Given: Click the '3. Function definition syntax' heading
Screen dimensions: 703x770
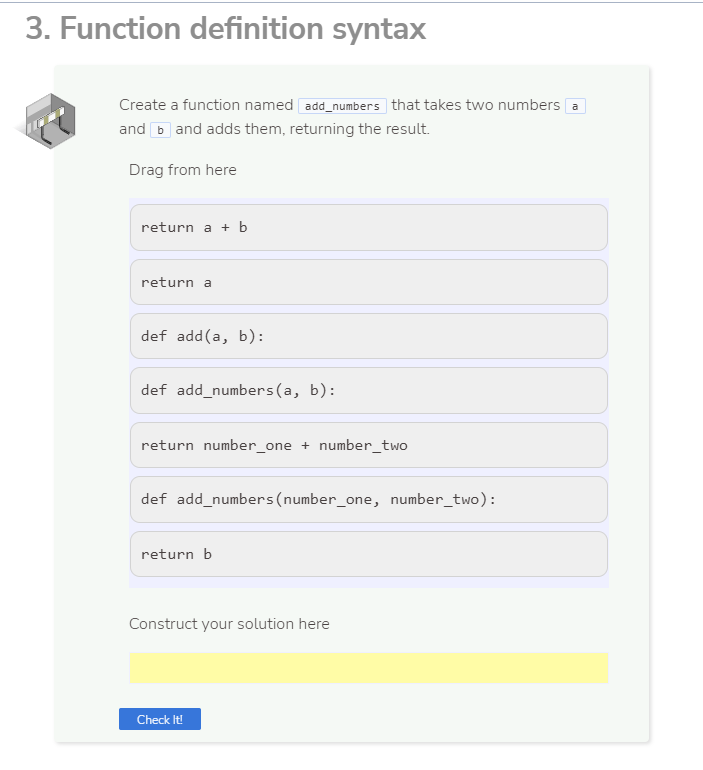Looking at the screenshot, I should [225, 28].
